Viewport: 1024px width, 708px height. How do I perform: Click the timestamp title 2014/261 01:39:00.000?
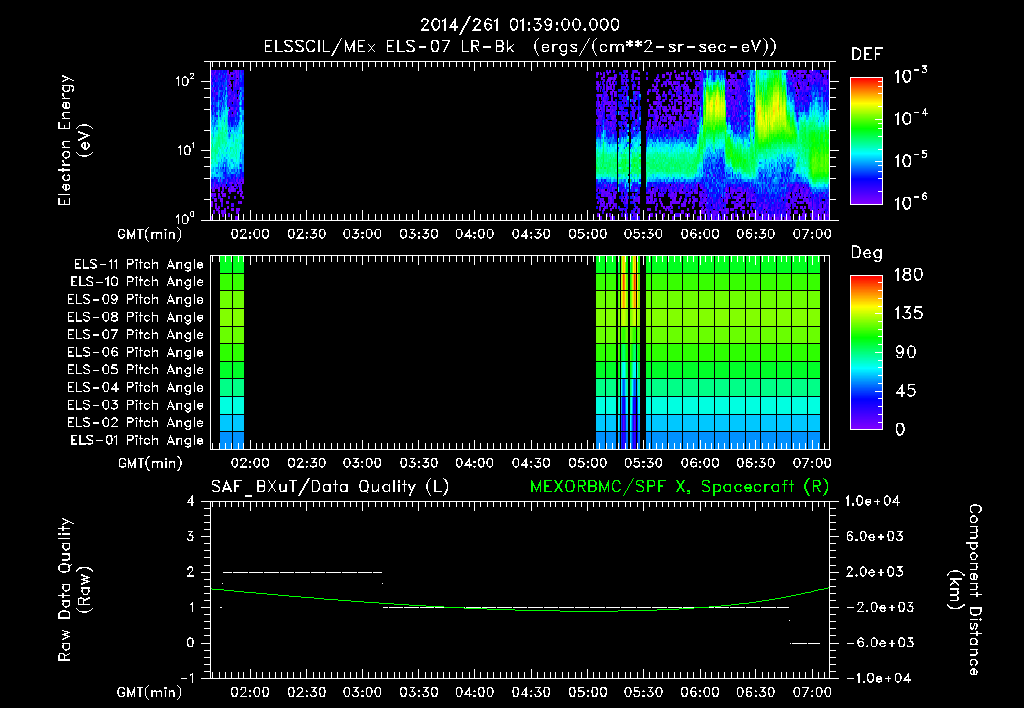click(520, 25)
